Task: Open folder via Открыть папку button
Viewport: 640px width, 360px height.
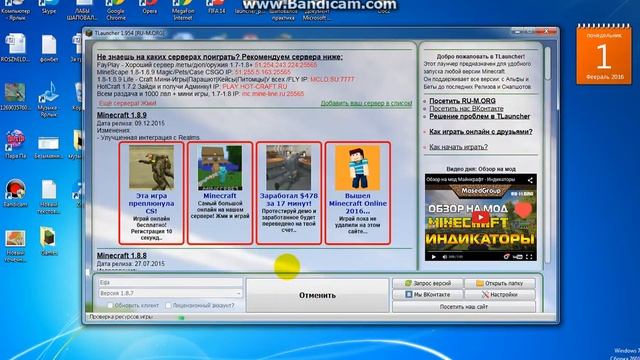Action: pyautogui.click(x=500, y=283)
